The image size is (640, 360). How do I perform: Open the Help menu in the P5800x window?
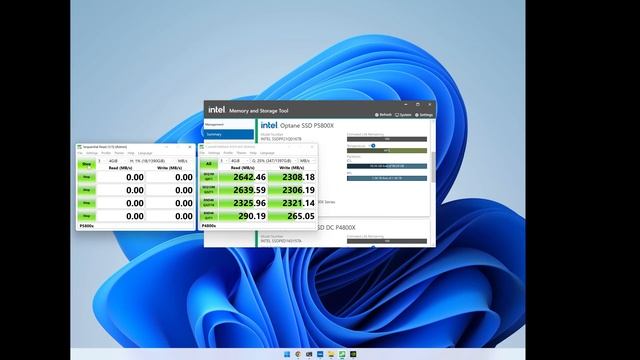coord(131,153)
